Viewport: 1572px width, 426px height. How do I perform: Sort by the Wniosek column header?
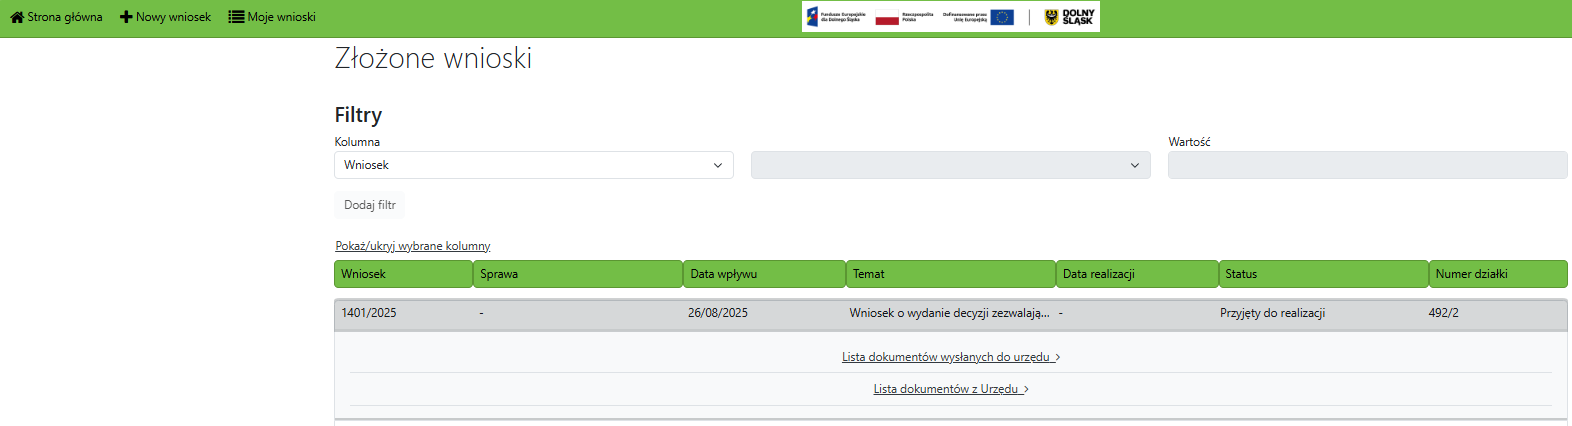(403, 274)
